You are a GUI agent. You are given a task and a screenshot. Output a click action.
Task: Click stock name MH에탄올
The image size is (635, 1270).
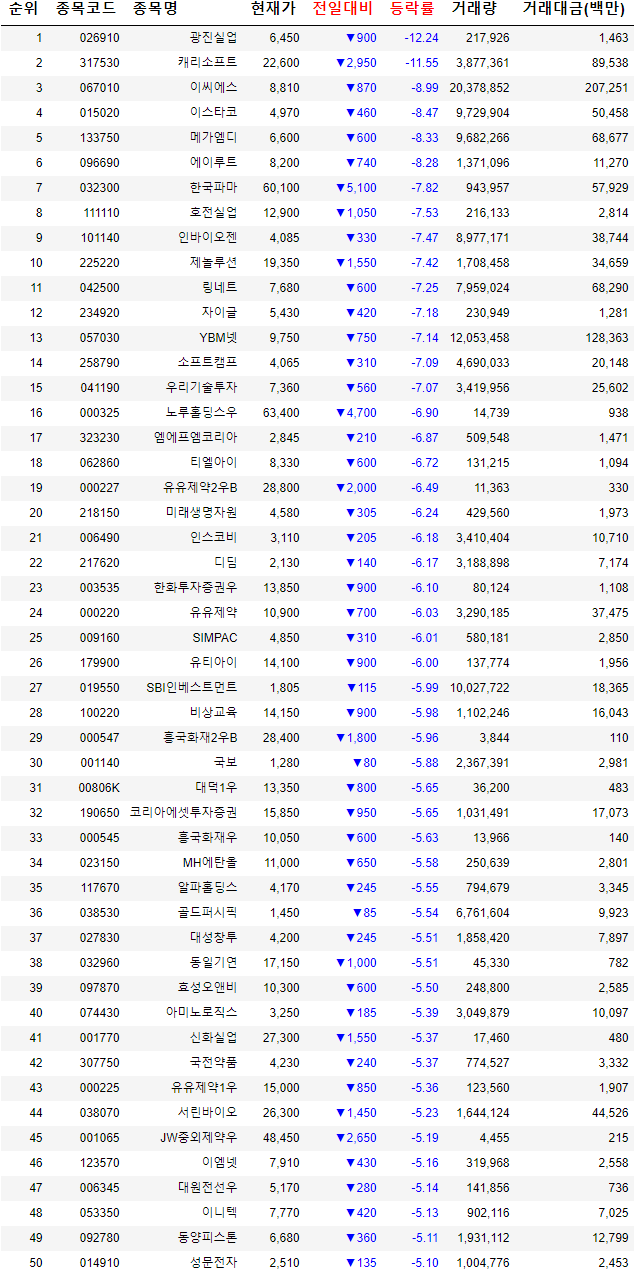click(x=209, y=863)
